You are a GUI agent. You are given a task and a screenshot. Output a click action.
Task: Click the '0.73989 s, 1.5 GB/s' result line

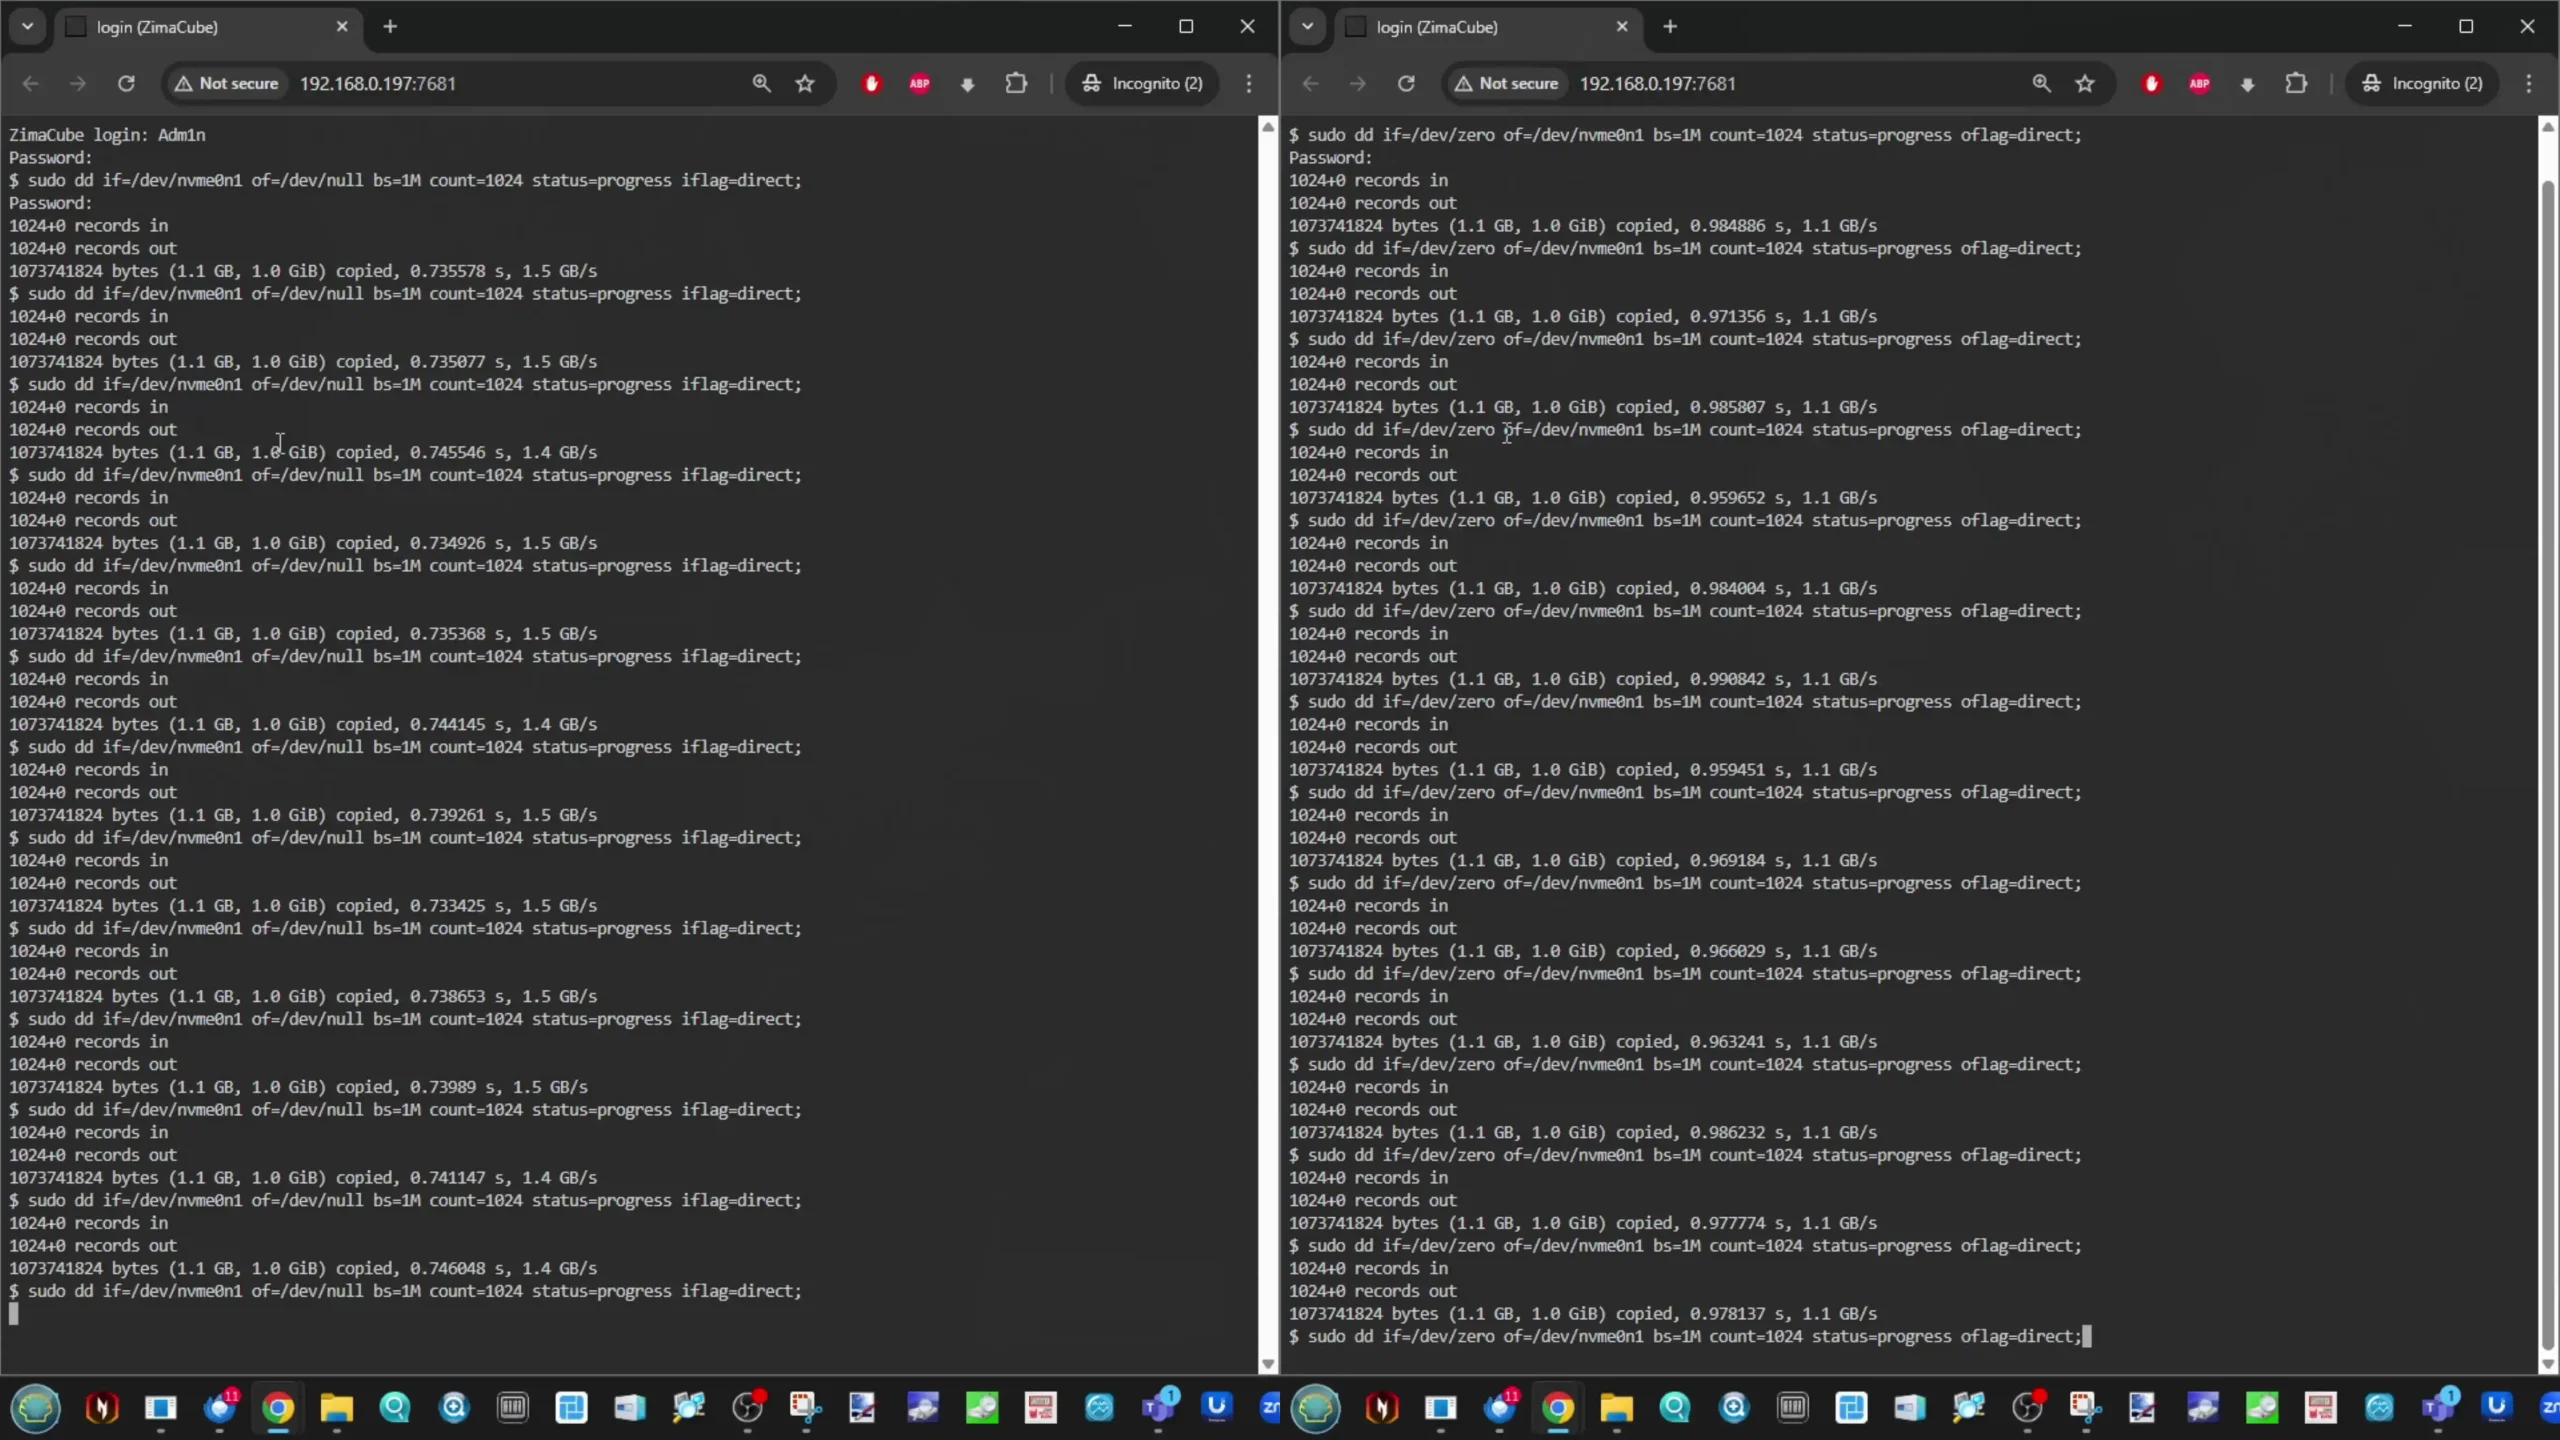click(298, 1087)
